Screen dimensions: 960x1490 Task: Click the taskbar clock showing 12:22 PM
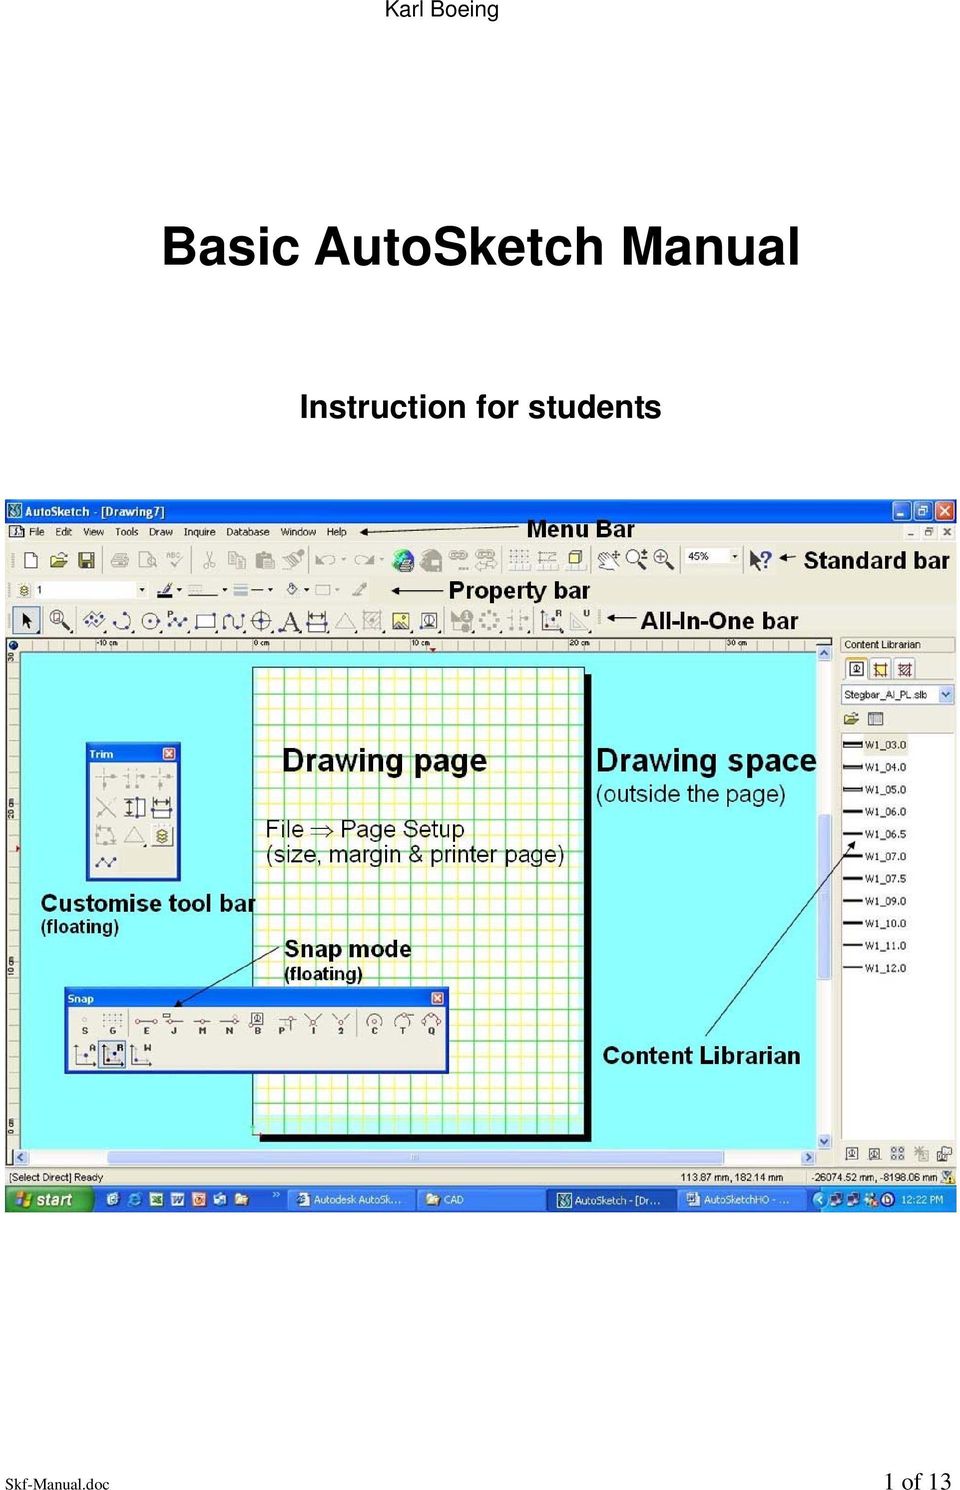922,1200
